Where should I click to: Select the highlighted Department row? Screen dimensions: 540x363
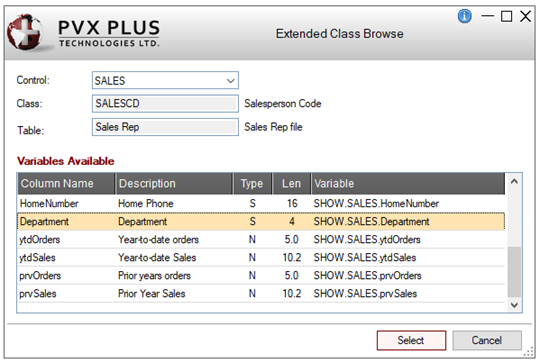coord(261,221)
